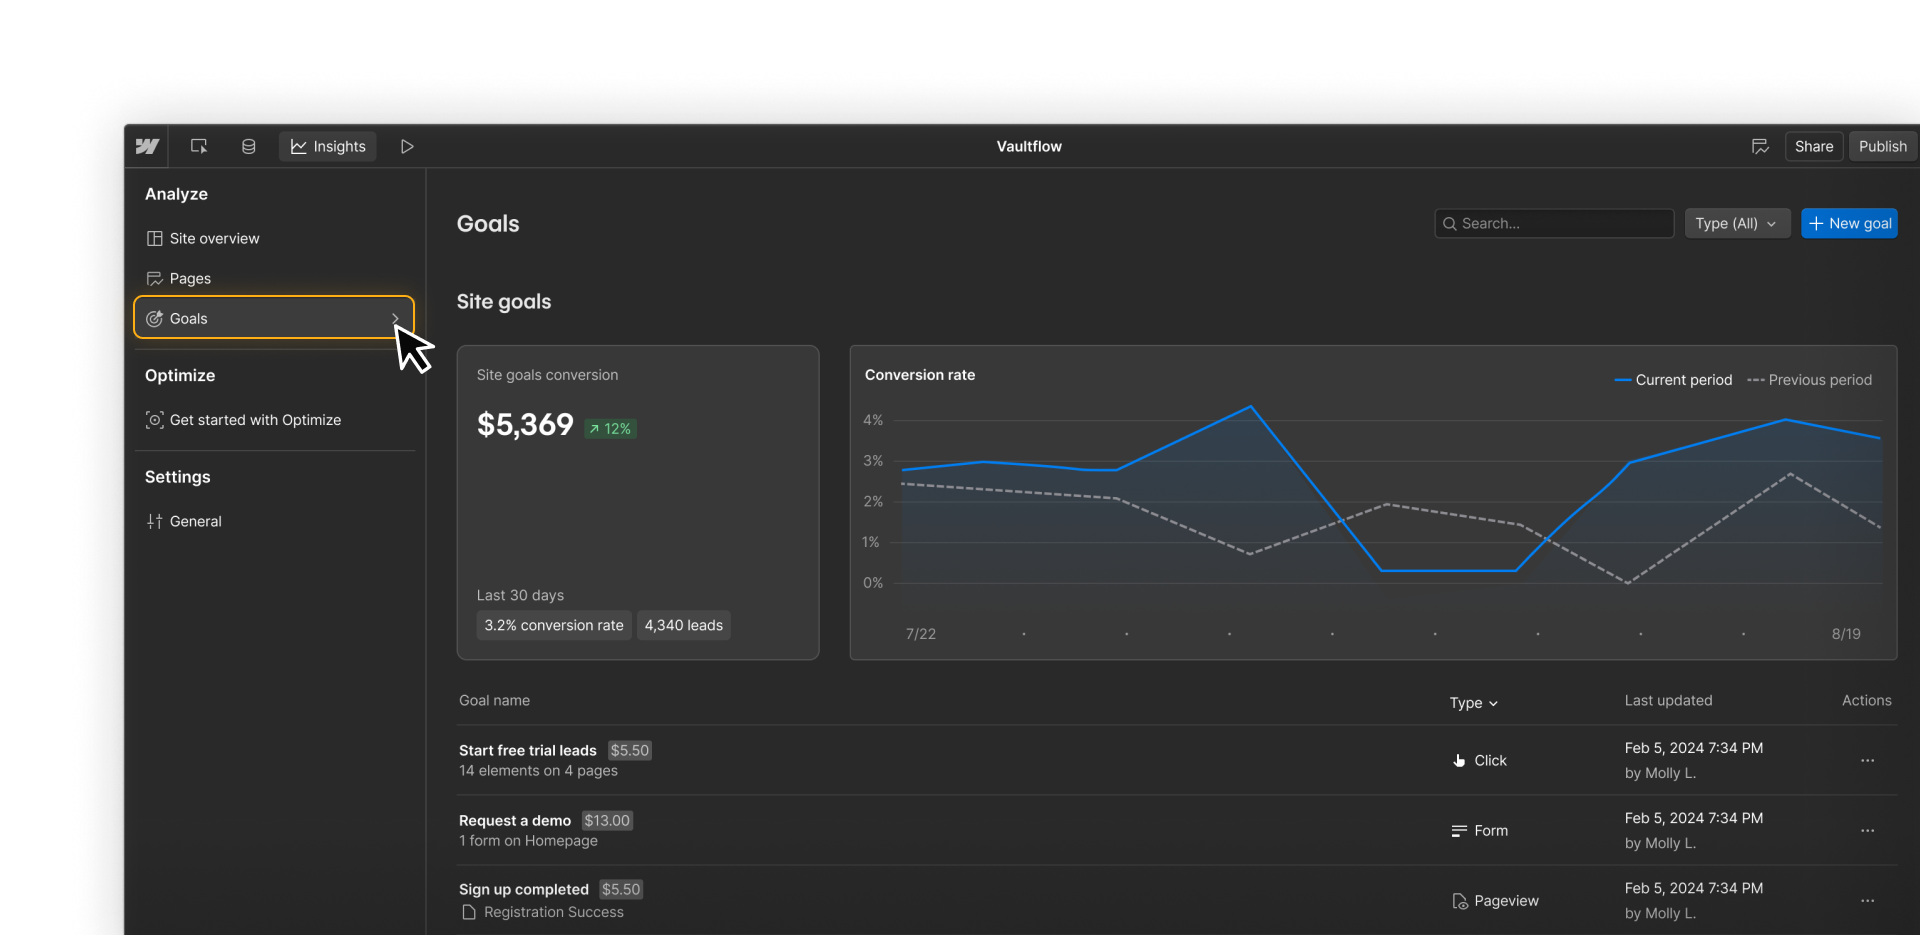The width and height of the screenshot is (1920, 935).
Task: Focus the goals Search field
Action: (1554, 223)
